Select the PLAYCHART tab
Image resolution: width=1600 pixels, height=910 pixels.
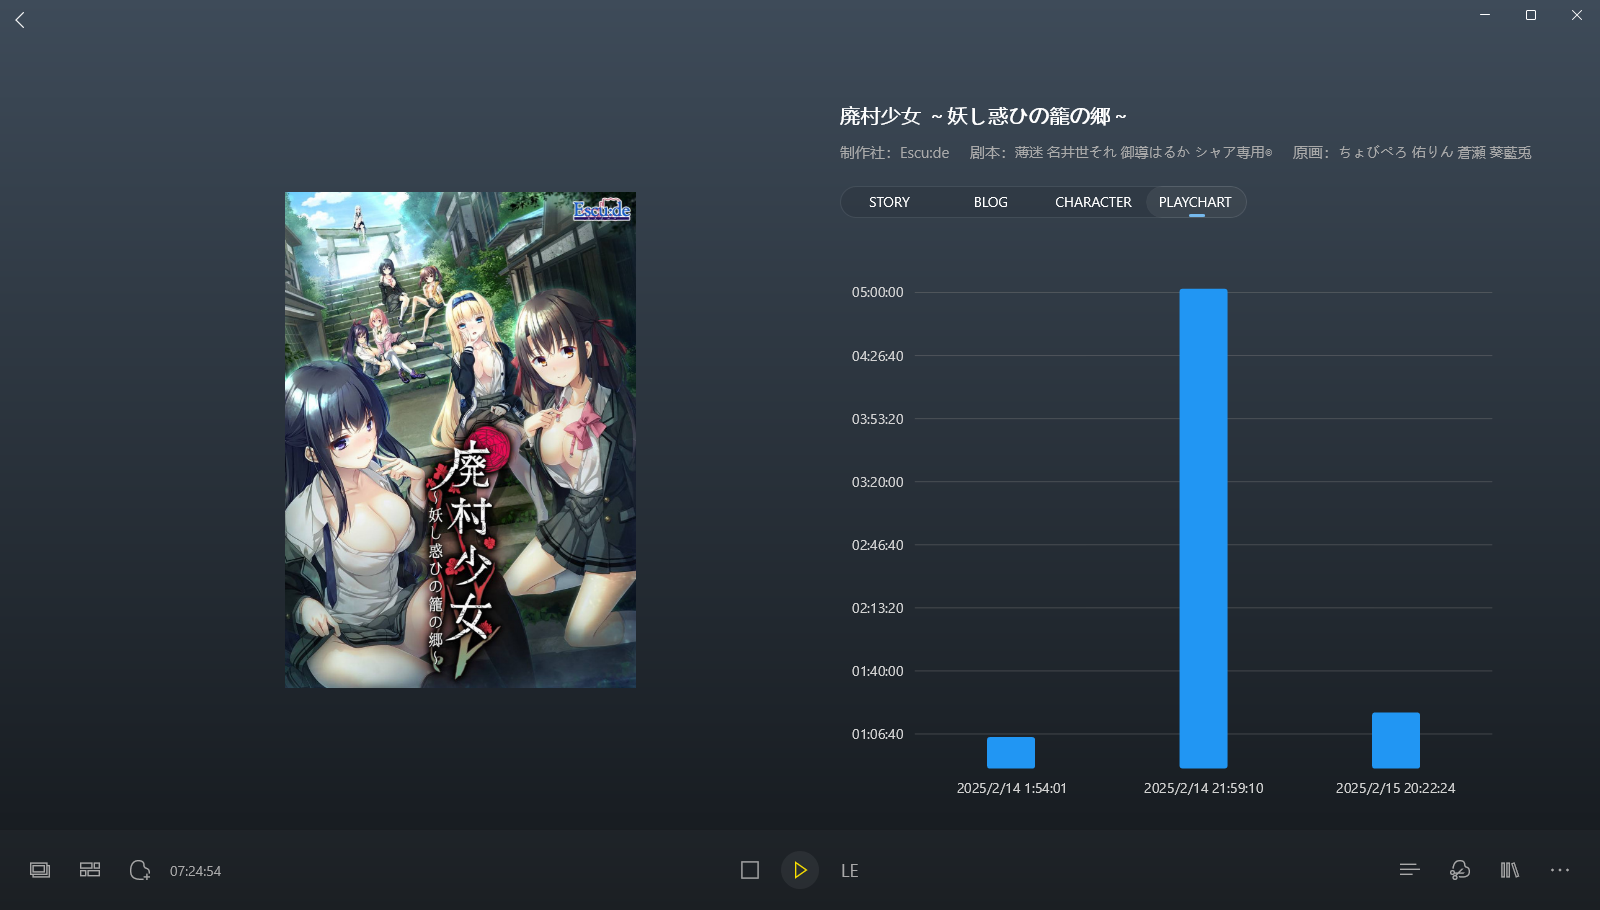pos(1195,202)
